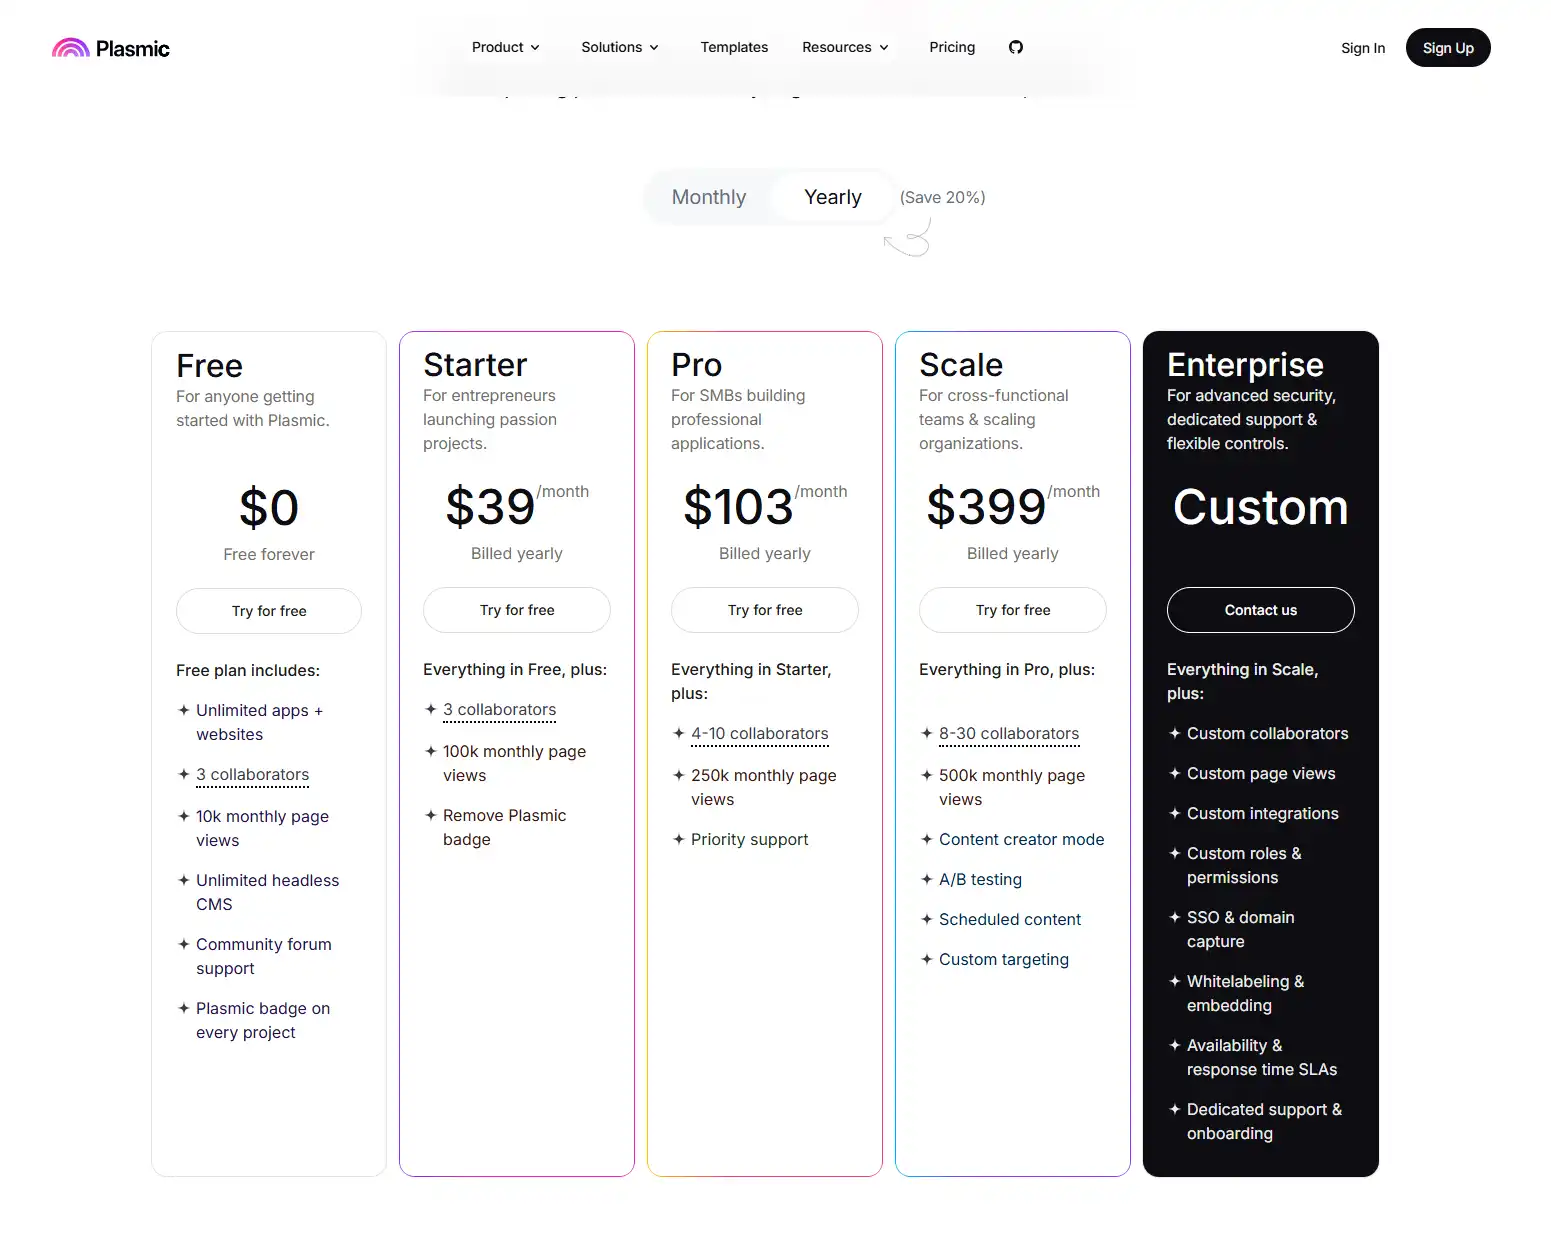
Task: Click sparkle icon beside Remove Plasmic badge
Action: tap(431, 815)
